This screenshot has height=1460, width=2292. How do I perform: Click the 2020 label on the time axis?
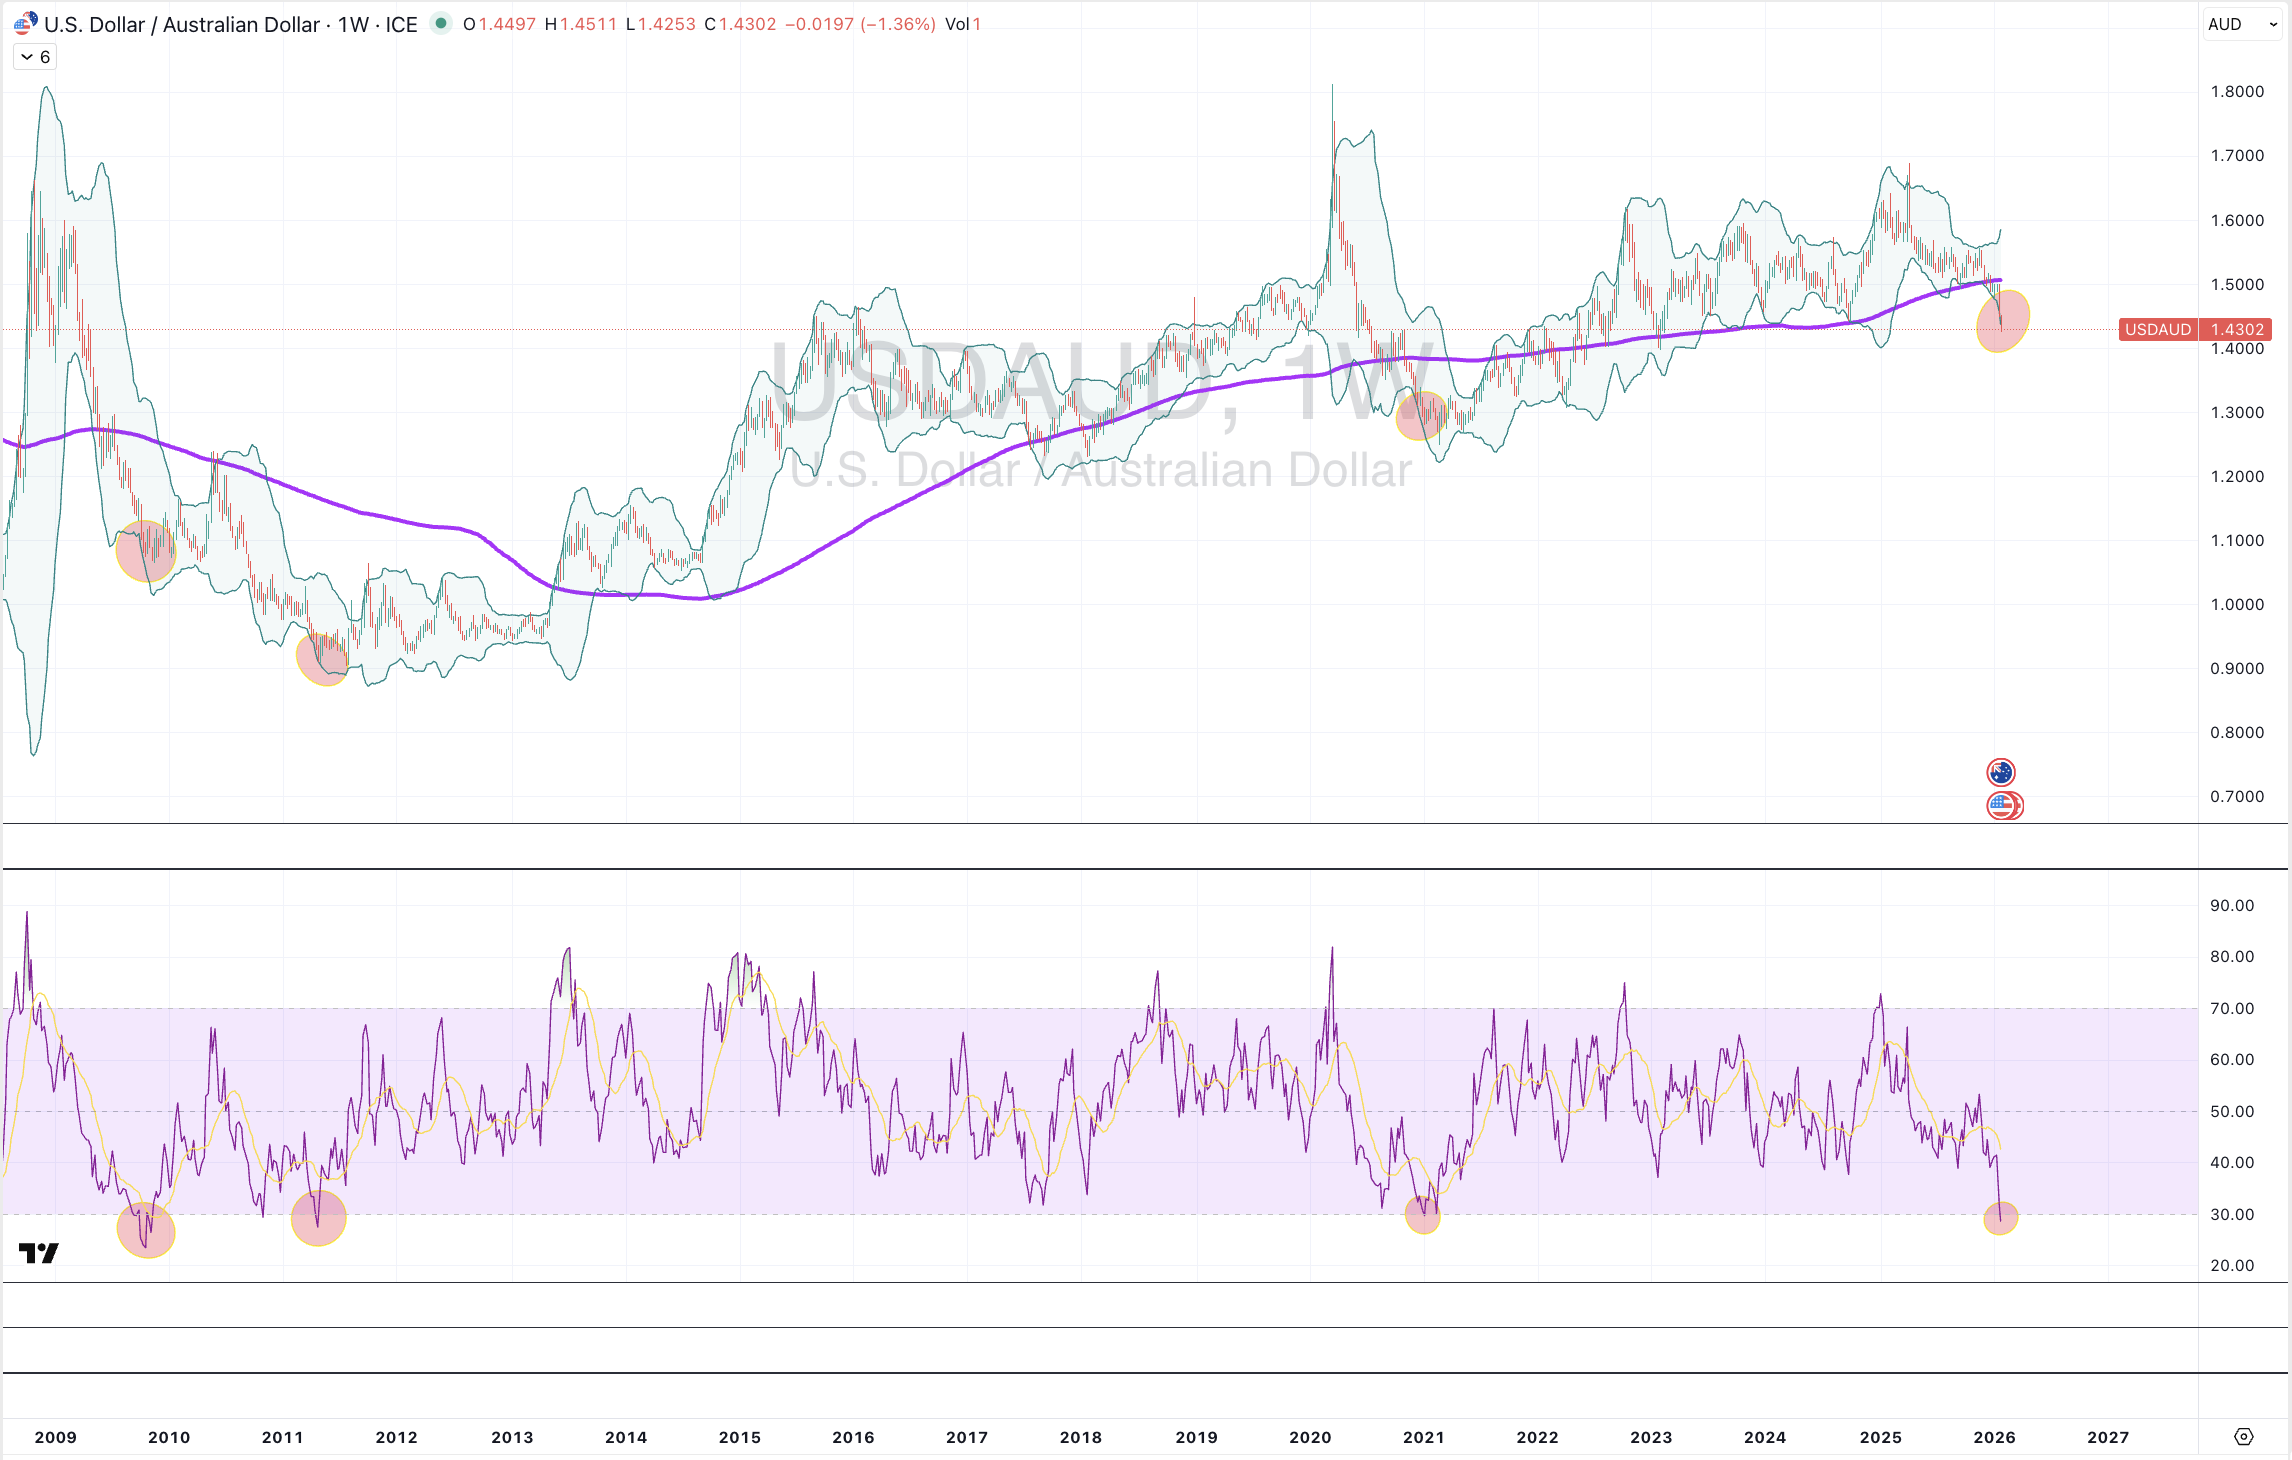pyautogui.click(x=1309, y=1437)
